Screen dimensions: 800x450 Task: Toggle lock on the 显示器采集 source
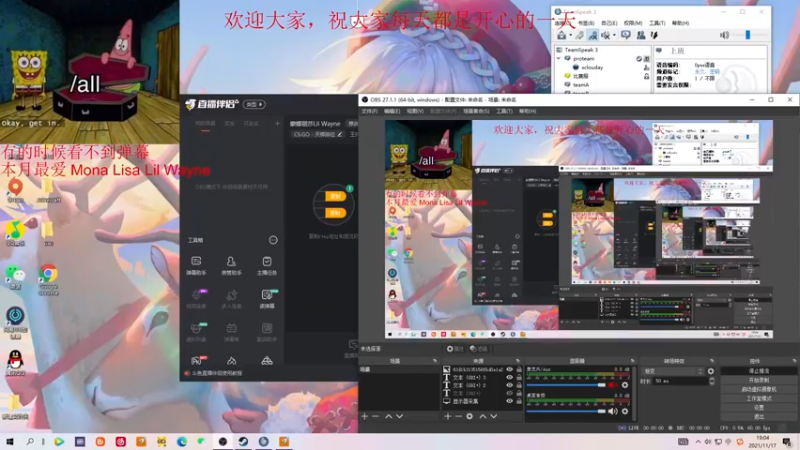click(519, 401)
